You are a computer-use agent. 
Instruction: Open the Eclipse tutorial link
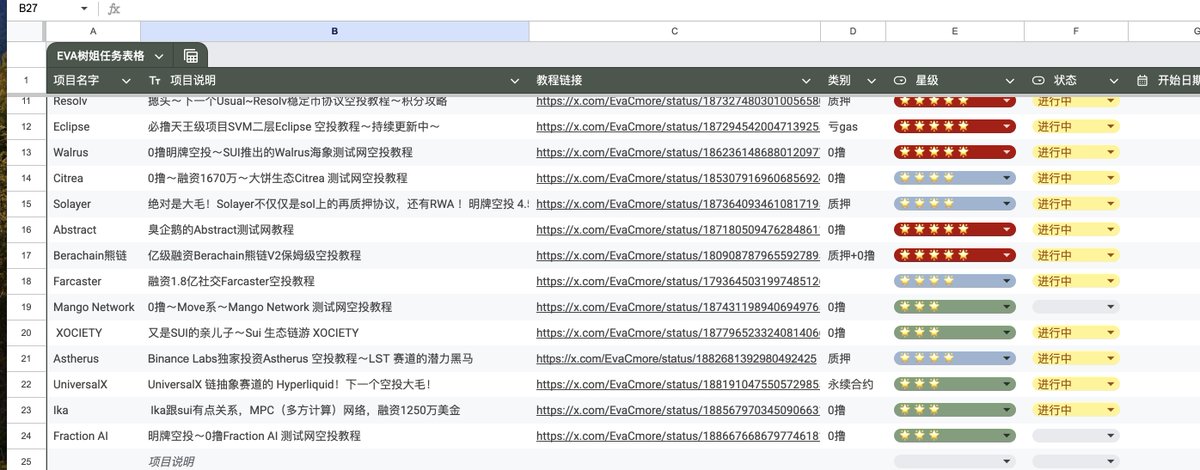pos(678,127)
